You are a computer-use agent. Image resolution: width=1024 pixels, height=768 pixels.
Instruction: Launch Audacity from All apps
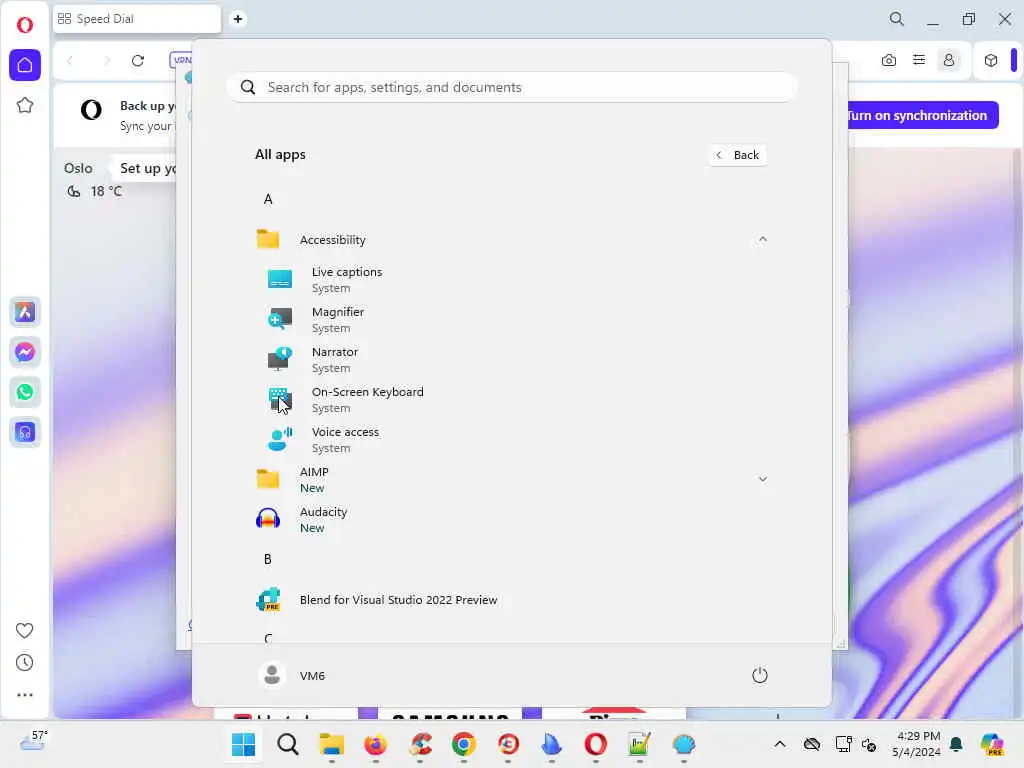click(509, 519)
